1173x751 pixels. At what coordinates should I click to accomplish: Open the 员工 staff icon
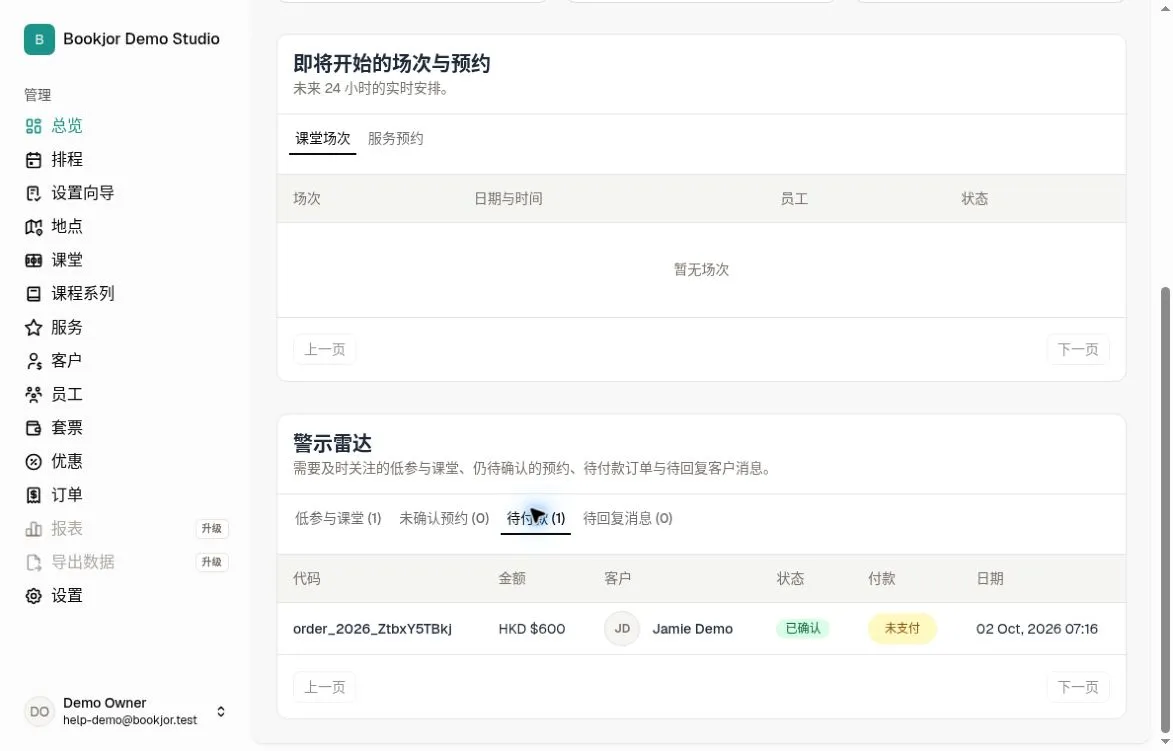[x=34, y=394]
